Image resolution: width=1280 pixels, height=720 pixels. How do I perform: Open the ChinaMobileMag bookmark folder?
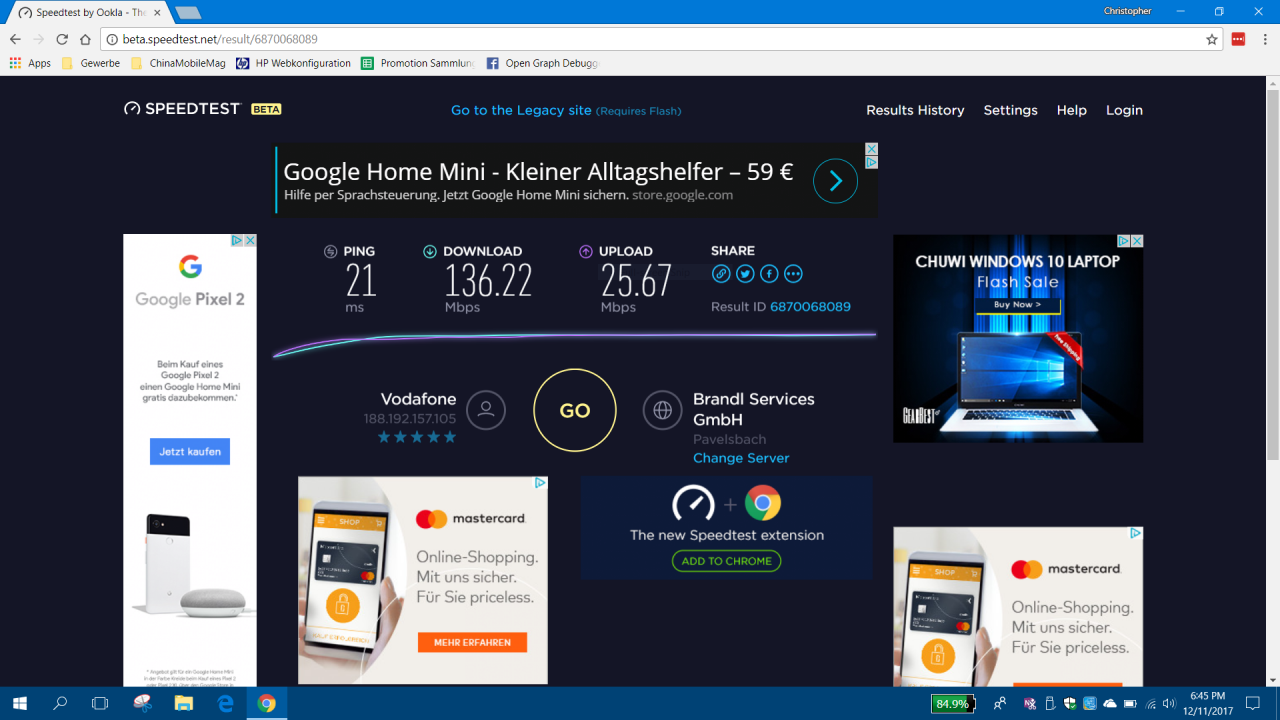(x=178, y=63)
